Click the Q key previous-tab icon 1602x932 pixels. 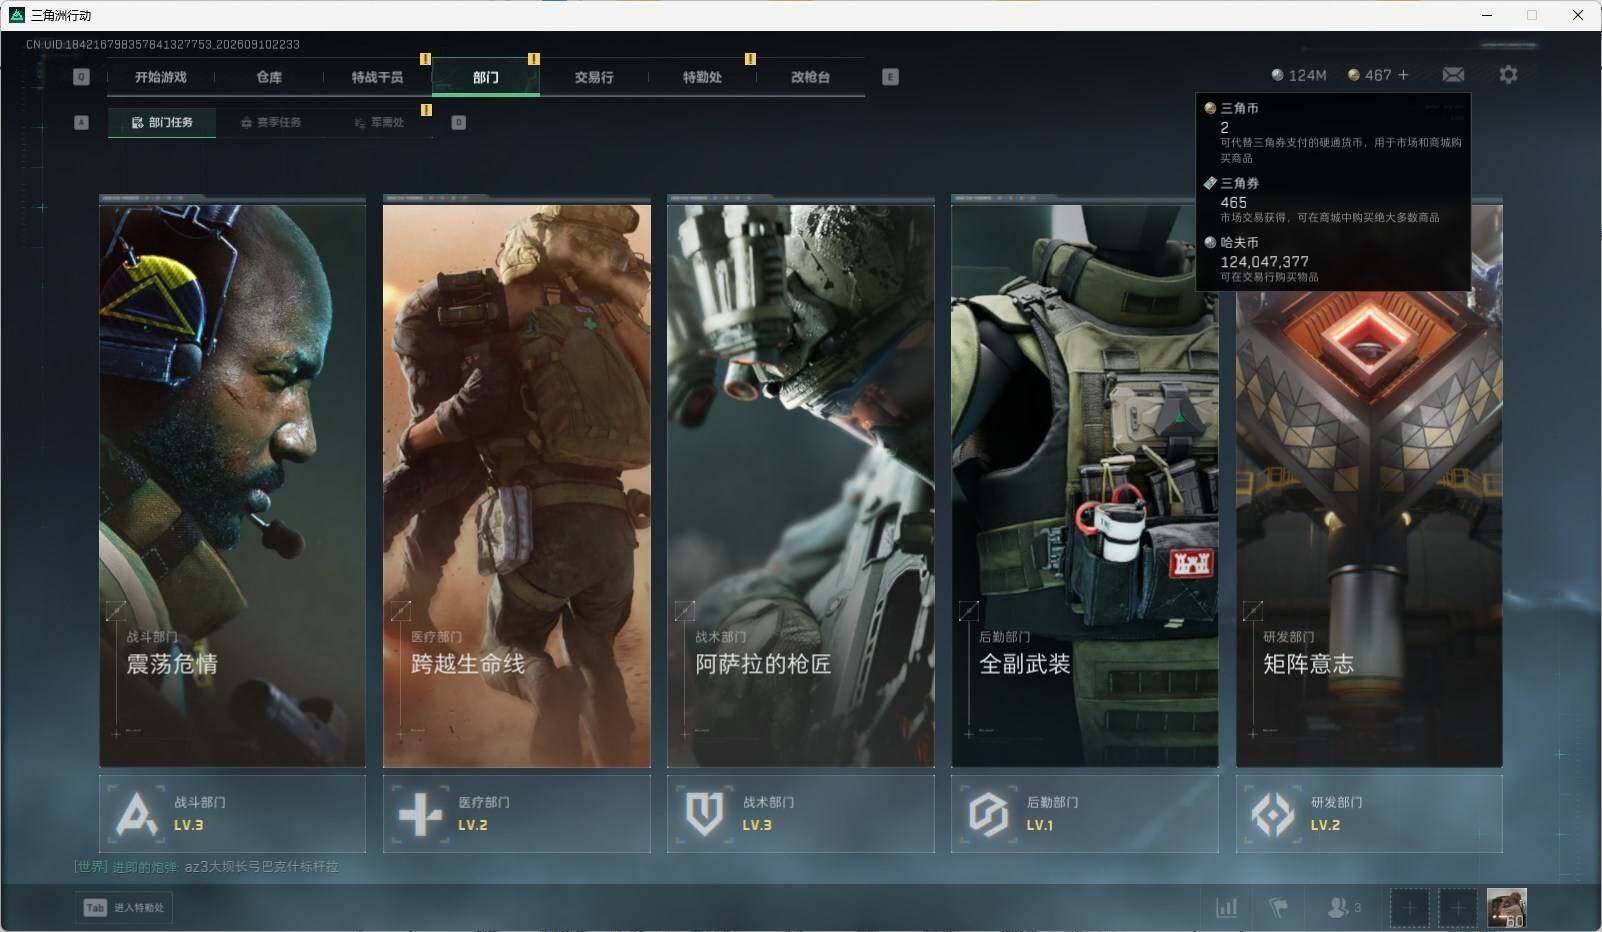click(81, 77)
